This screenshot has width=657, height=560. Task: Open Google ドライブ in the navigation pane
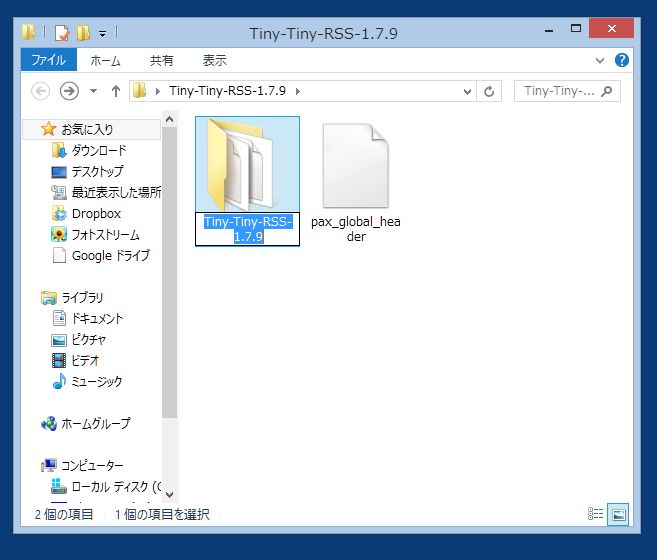(x=111, y=255)
